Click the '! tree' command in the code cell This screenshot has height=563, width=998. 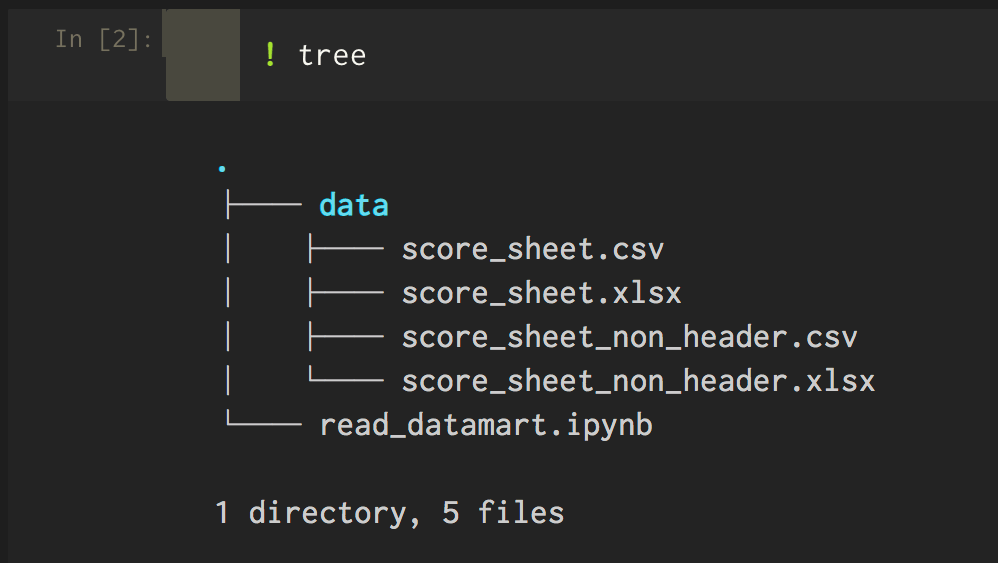point(315,55)
